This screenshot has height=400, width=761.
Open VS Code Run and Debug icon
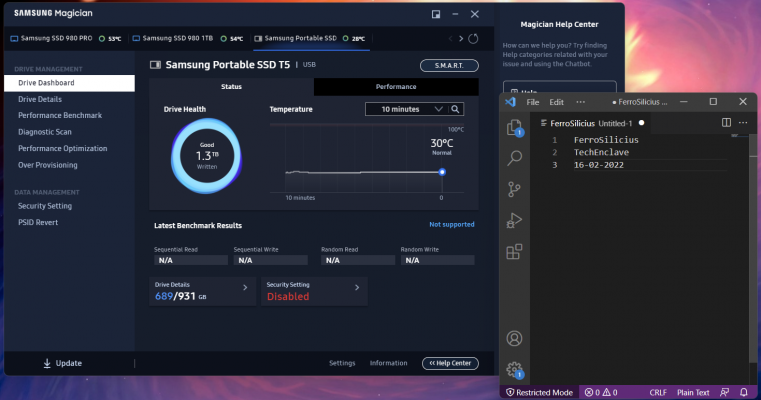tap(514, 220)
